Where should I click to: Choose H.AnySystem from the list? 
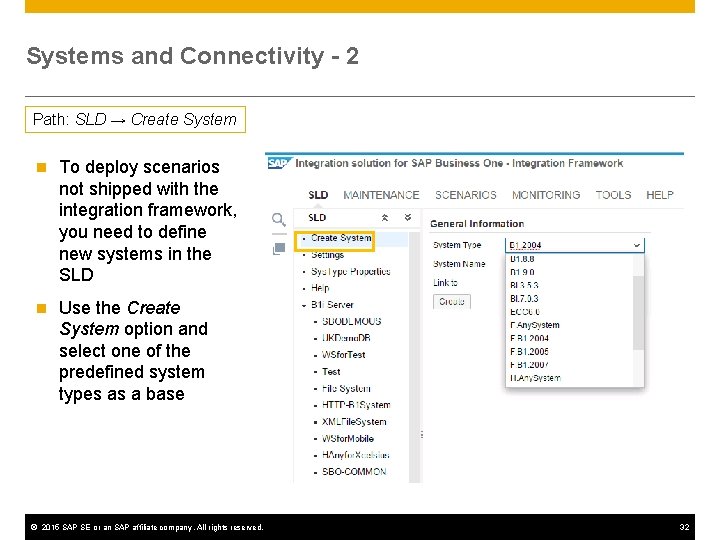pyautogui.click(x=535, y=378)
